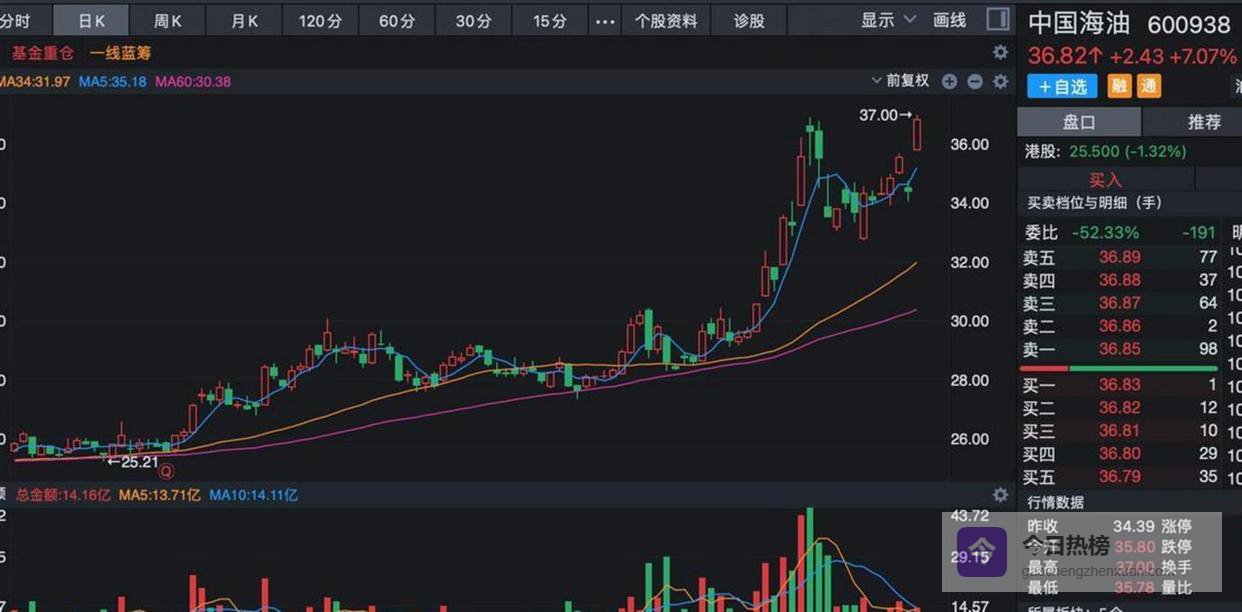Screen dimensions: 1242x612
Task: Switch to the 周K weekly chart tab
Action: coord(168,21)
